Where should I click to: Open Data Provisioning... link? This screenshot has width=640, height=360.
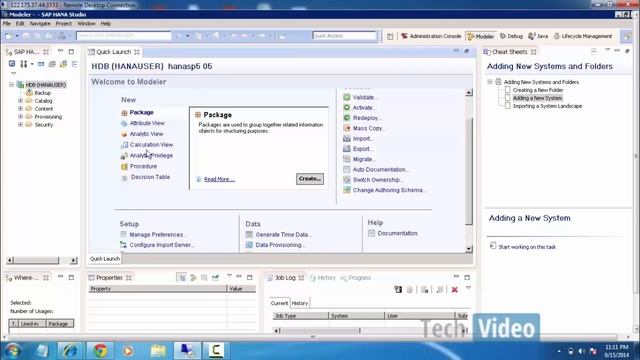(x=280, y=245)
